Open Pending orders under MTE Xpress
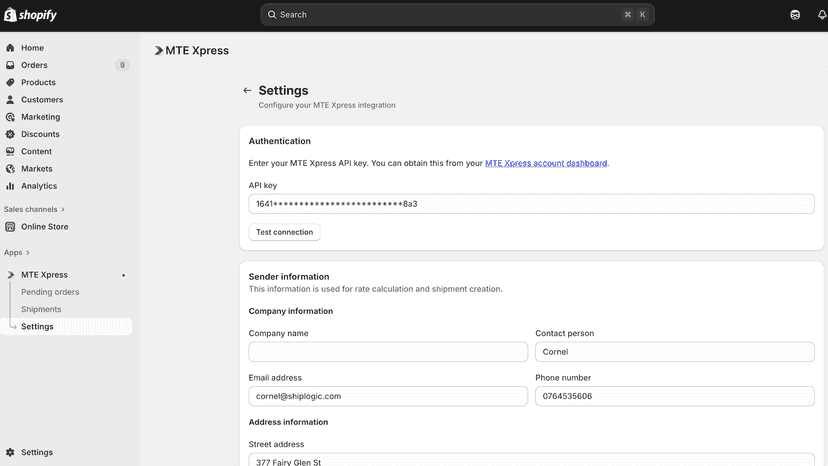This screenshot has width=828, height=466. tap(50, 292)
